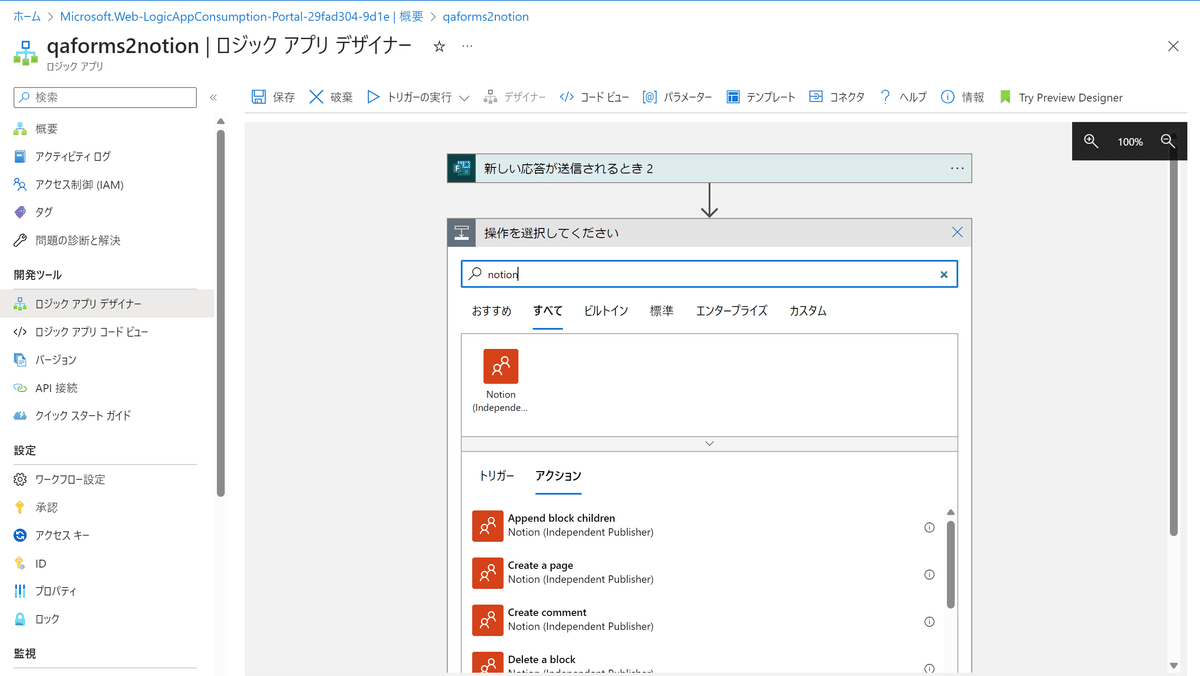
Task: Click the operation search box containing notion
Action: [x=709, y=274]
